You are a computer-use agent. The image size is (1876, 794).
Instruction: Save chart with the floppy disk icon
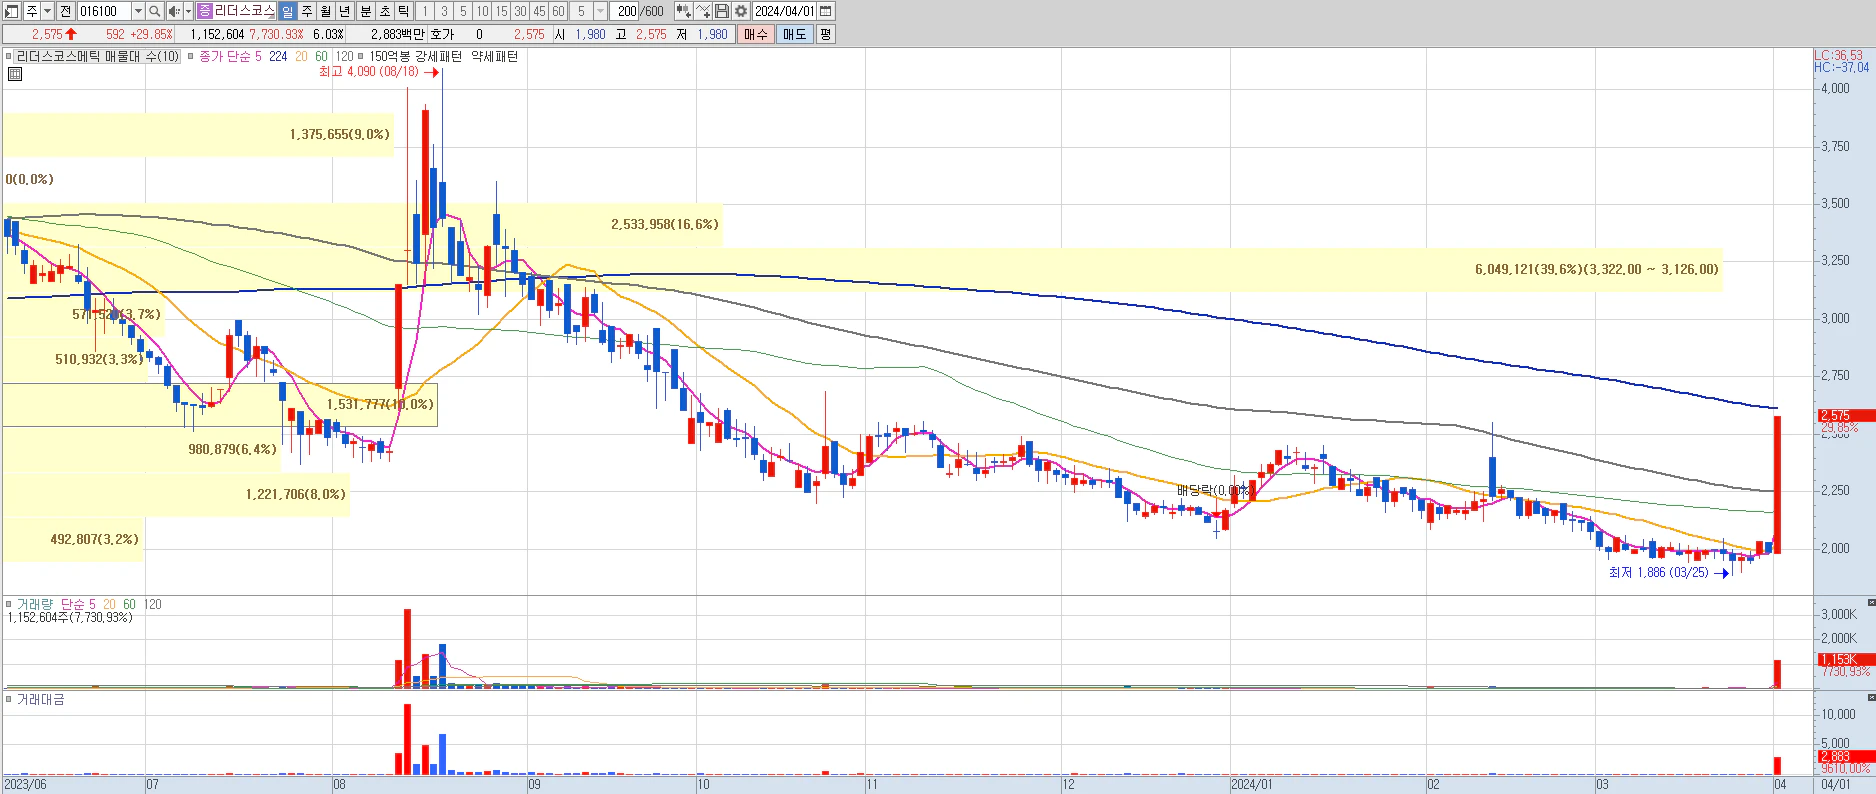722,11
